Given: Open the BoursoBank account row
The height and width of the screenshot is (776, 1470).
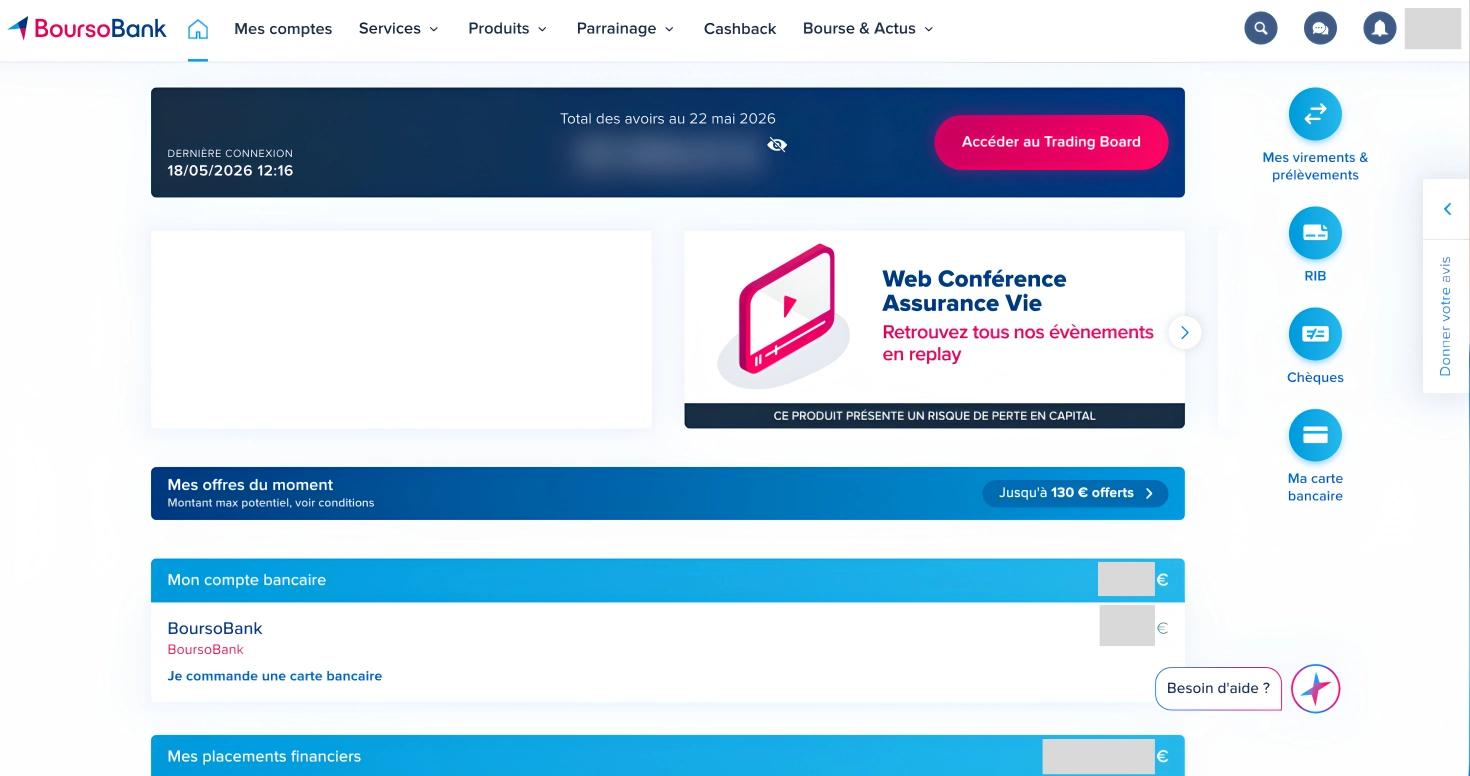Looking at the screenshot, I should [667, 651].
